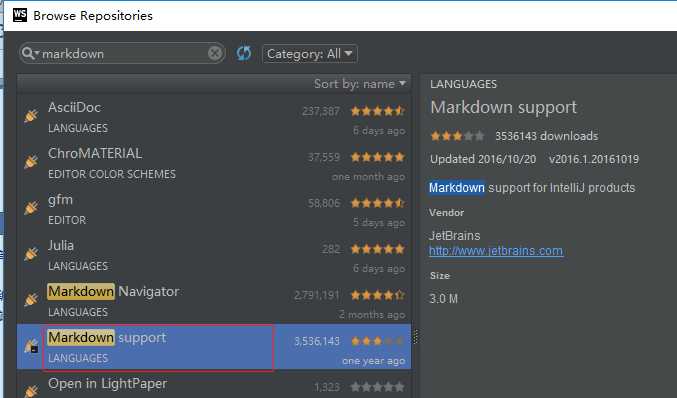The width and height of the screenshot is (677, 398).
Task: Click ChroMATERIAL star rating
Action: 378,157
